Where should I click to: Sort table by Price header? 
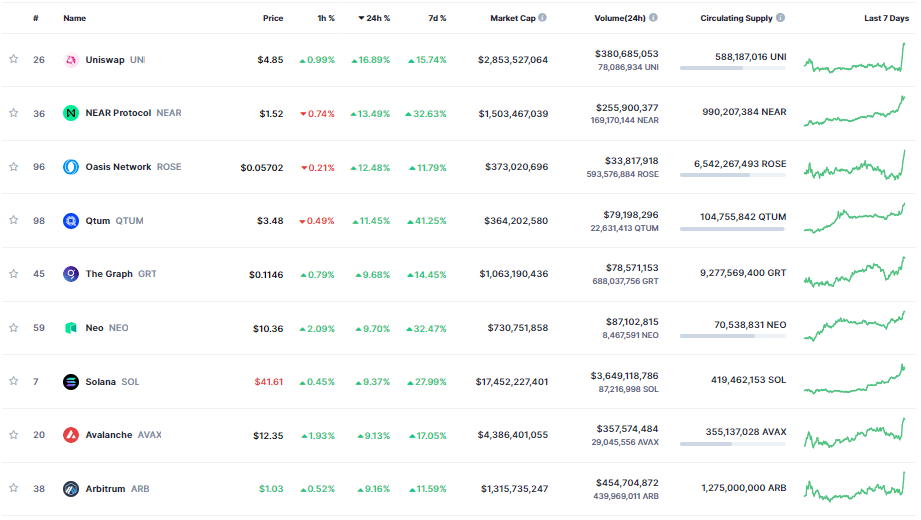273,18
